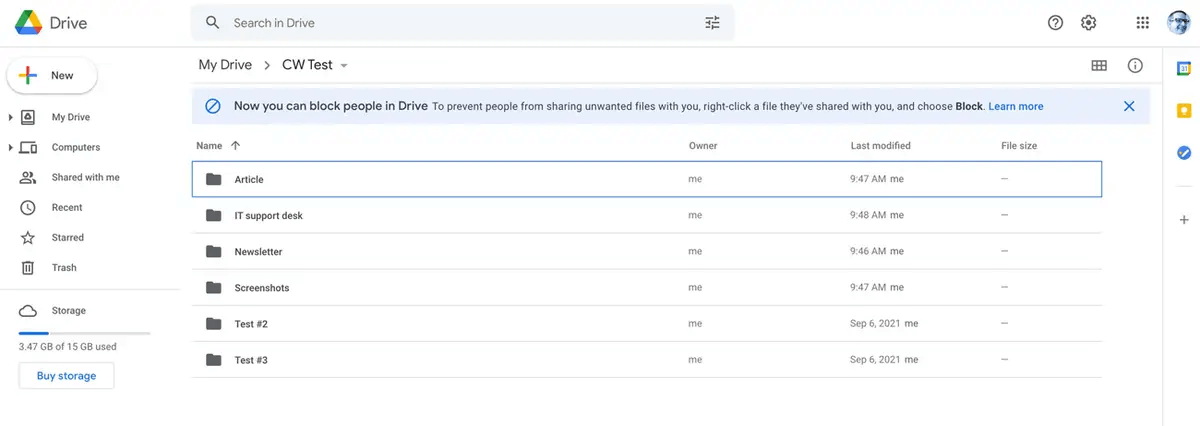Open Google Keep side panel
Viewport: 1200px width, 426px height.
[1184, 110]
